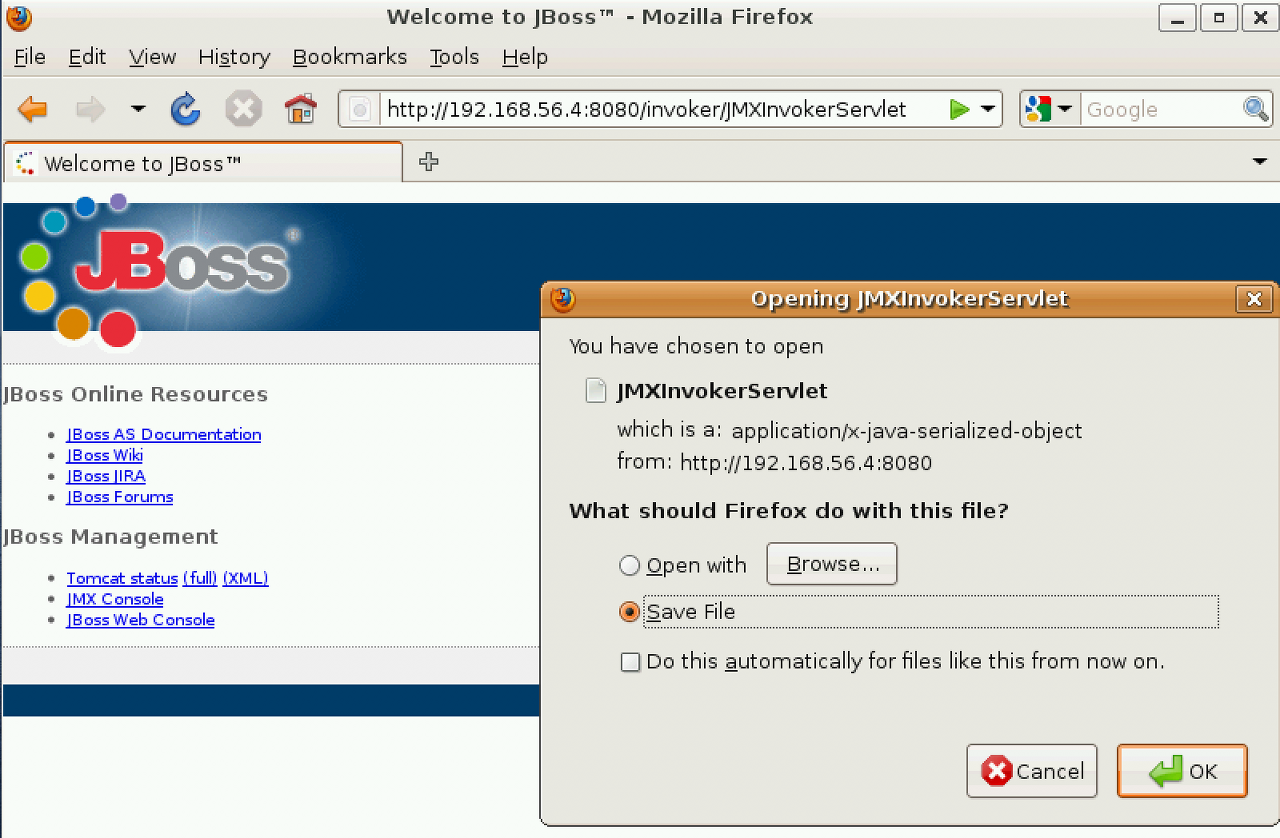Open the JBoss Web Console link
The image size is (1280, 838).
tap(141, 620)
